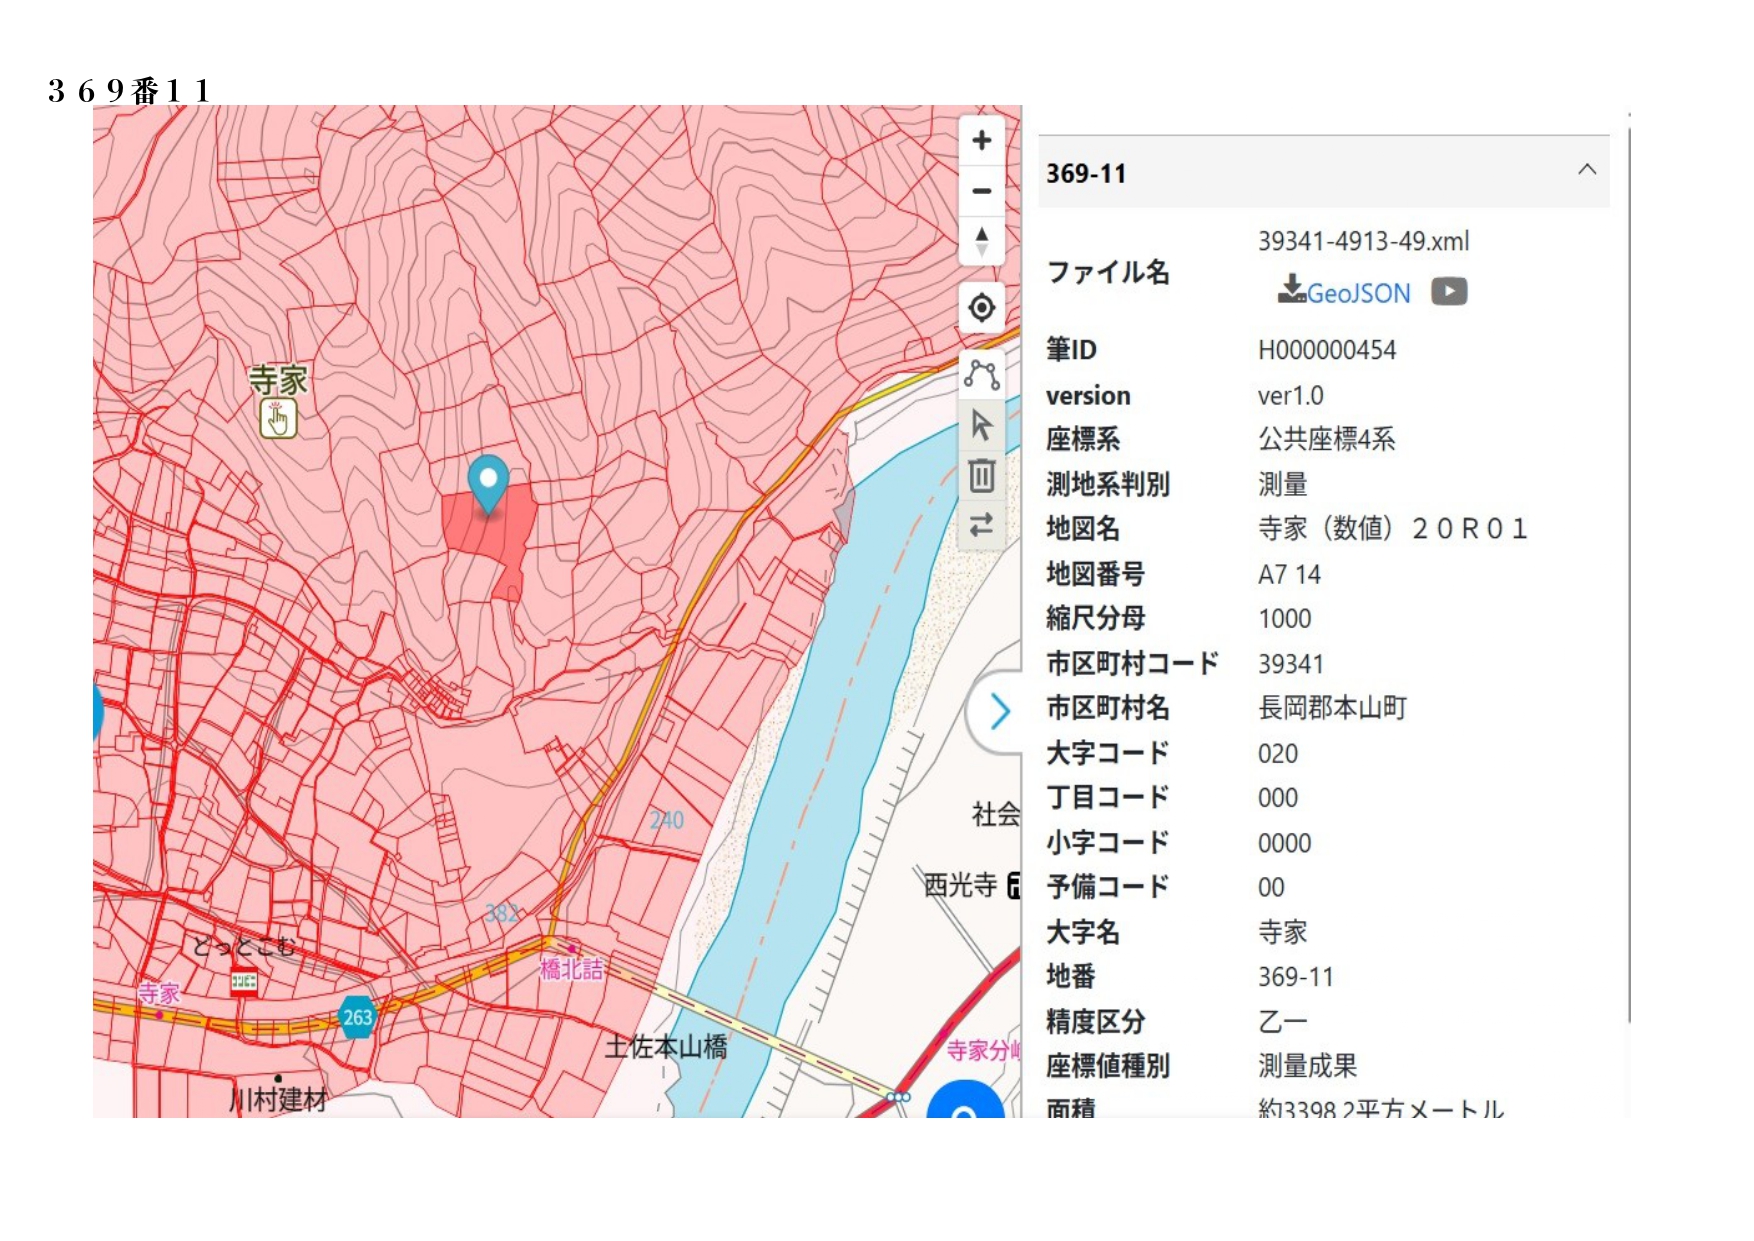This screenshot has width=1754, height=1241.
Task: Click the 地図番号 value A7 14
Action: (1289, 575)
